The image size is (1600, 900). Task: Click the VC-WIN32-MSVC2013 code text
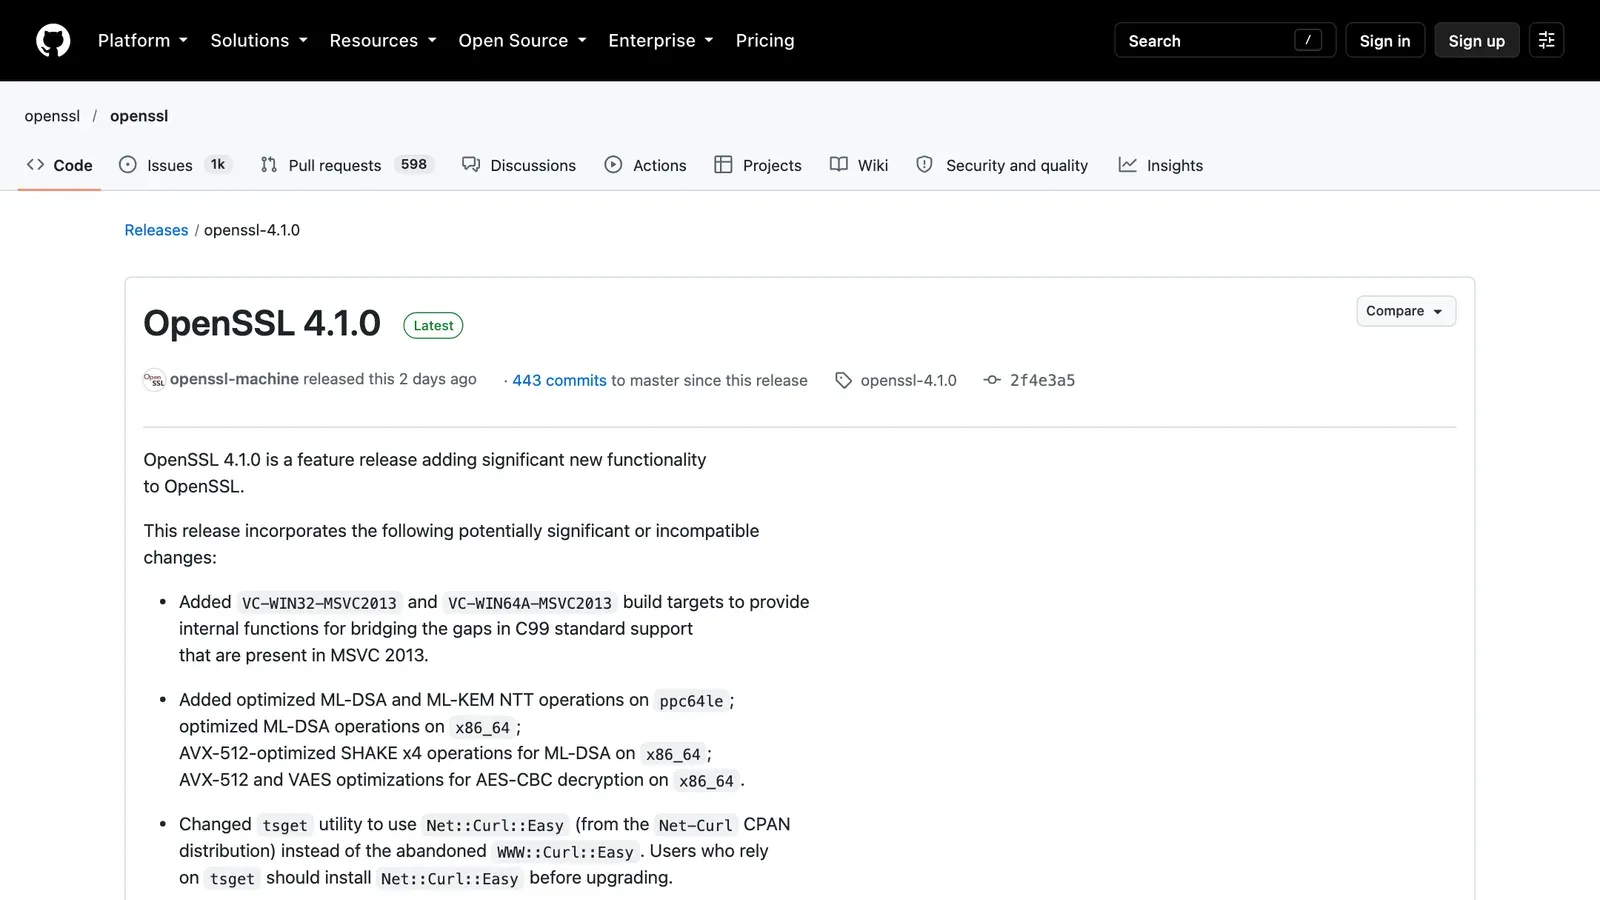[319, 603]
